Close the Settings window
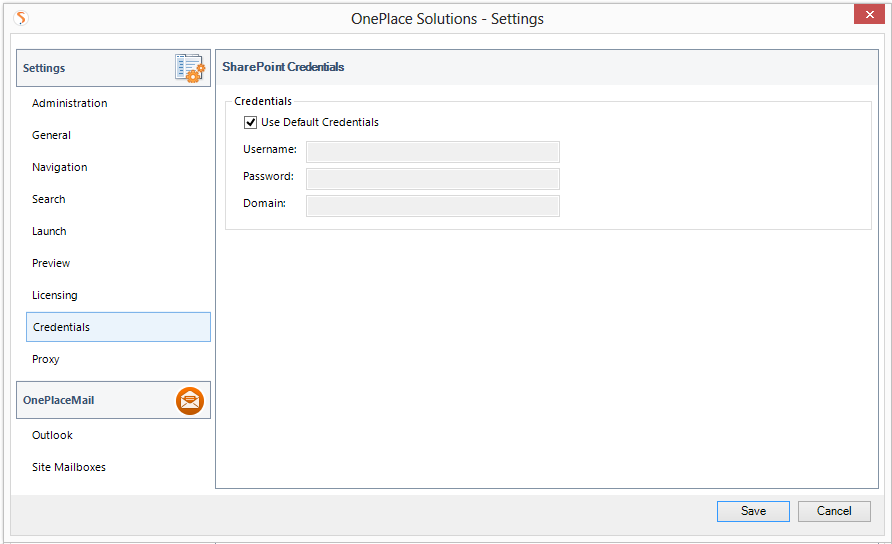Screen dimensions: 892x544 coord(867,16)
